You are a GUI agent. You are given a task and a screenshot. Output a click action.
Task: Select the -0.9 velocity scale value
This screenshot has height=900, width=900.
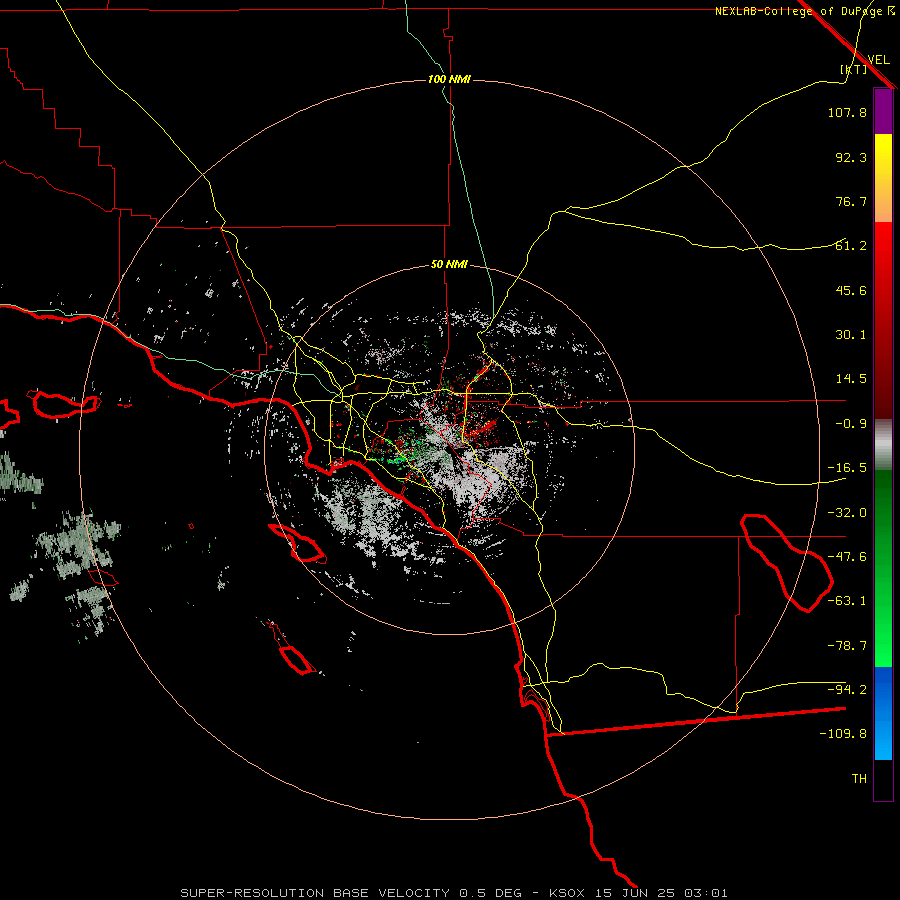tap(851, 424)
